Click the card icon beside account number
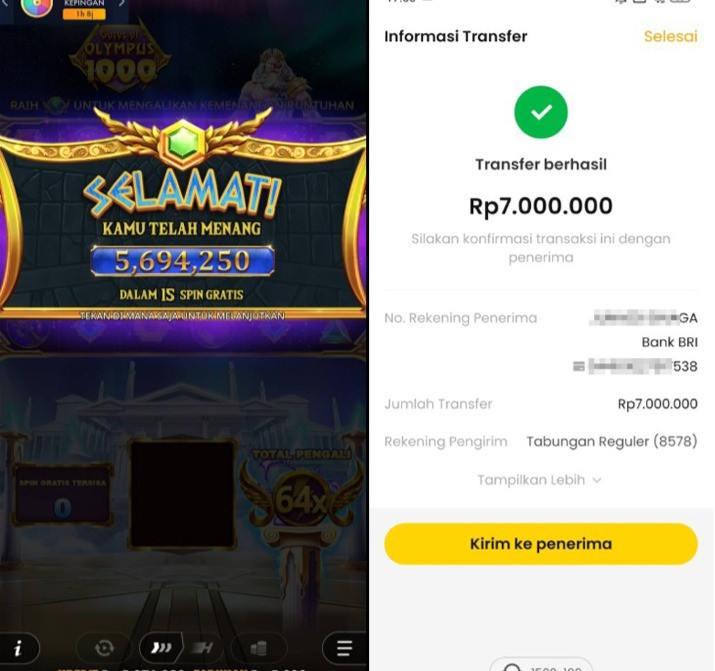Viewport: 715px width, 671px height. (579, 366)
